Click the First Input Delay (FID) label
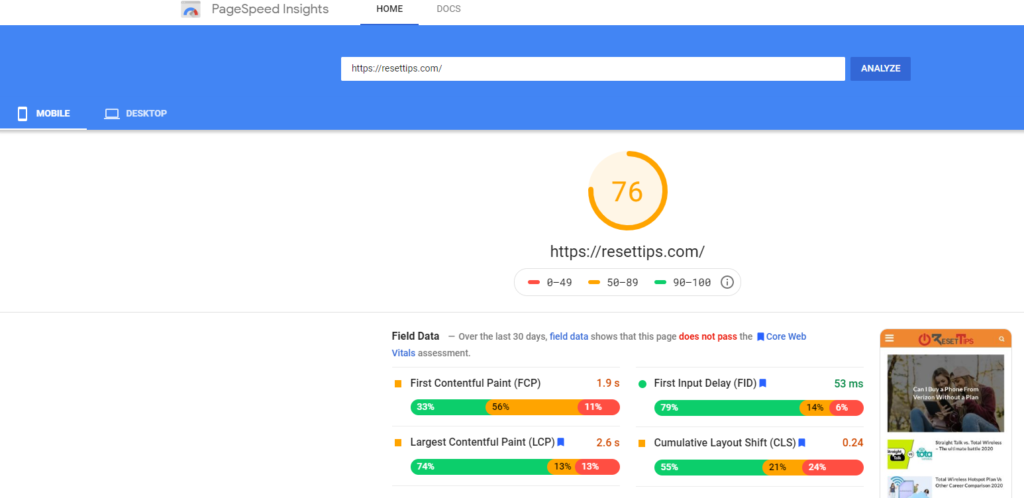Viewport: 1024px width, 498px height. 705,384
